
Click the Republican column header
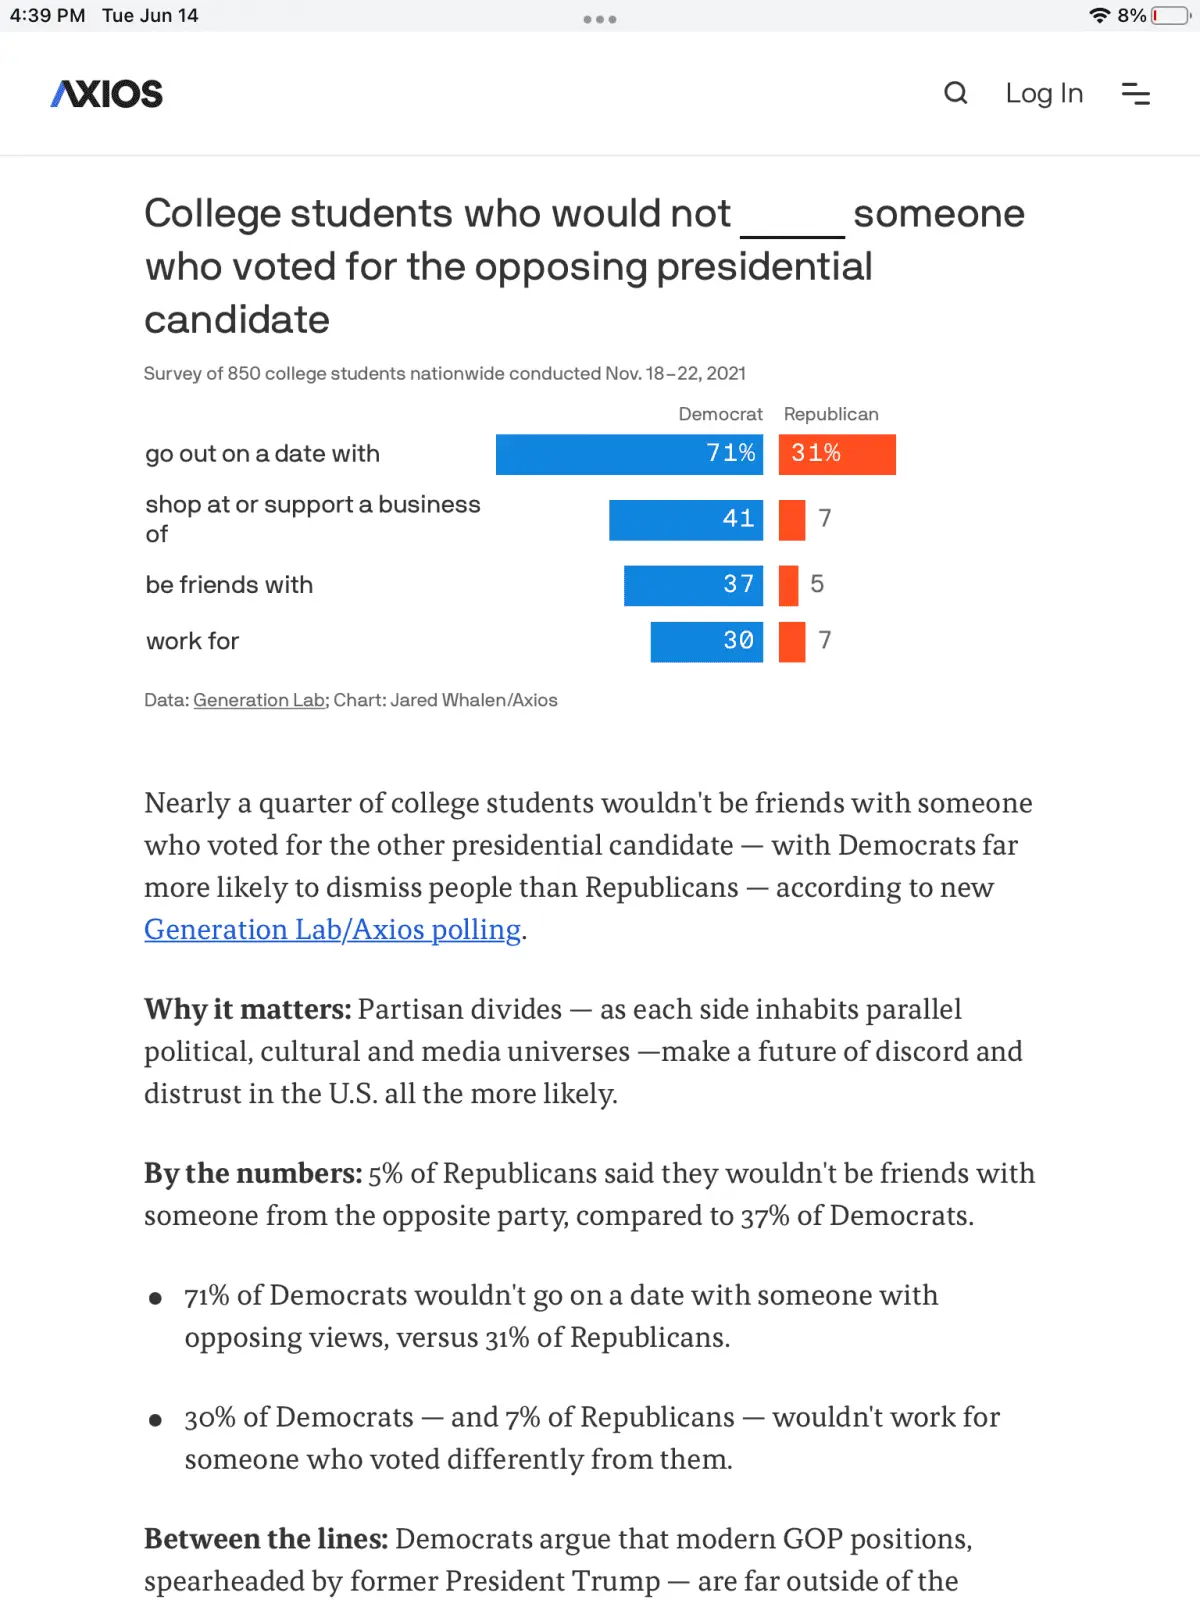pos(831,414)
